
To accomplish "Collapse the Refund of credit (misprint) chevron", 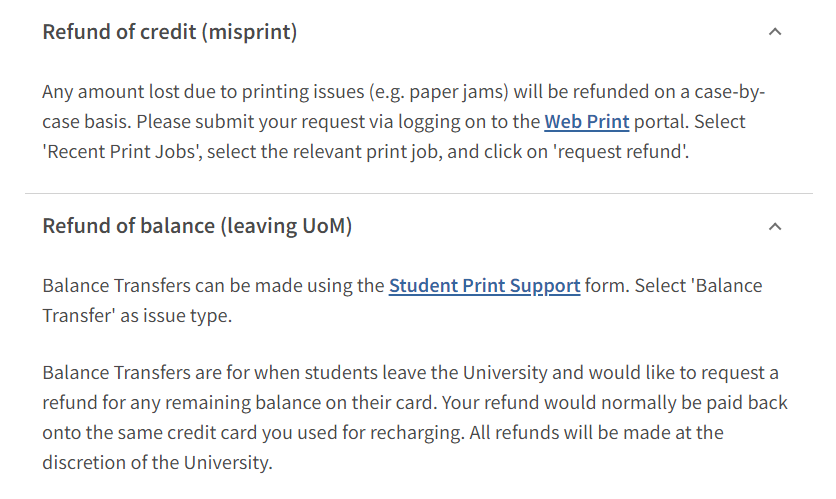I will 775,32.
